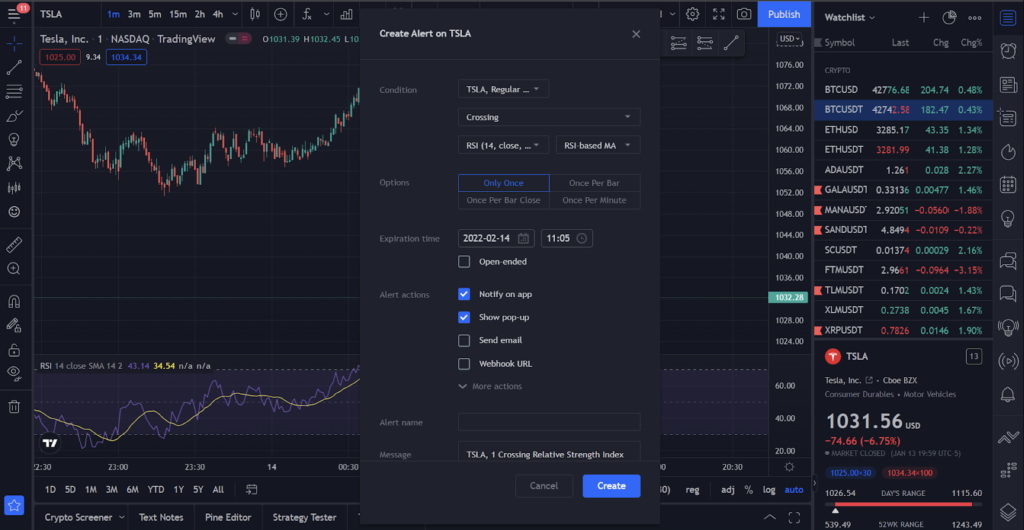Open the favorites star toolbar
This screenshot has height=530, width=1024.
click(14, 505)
